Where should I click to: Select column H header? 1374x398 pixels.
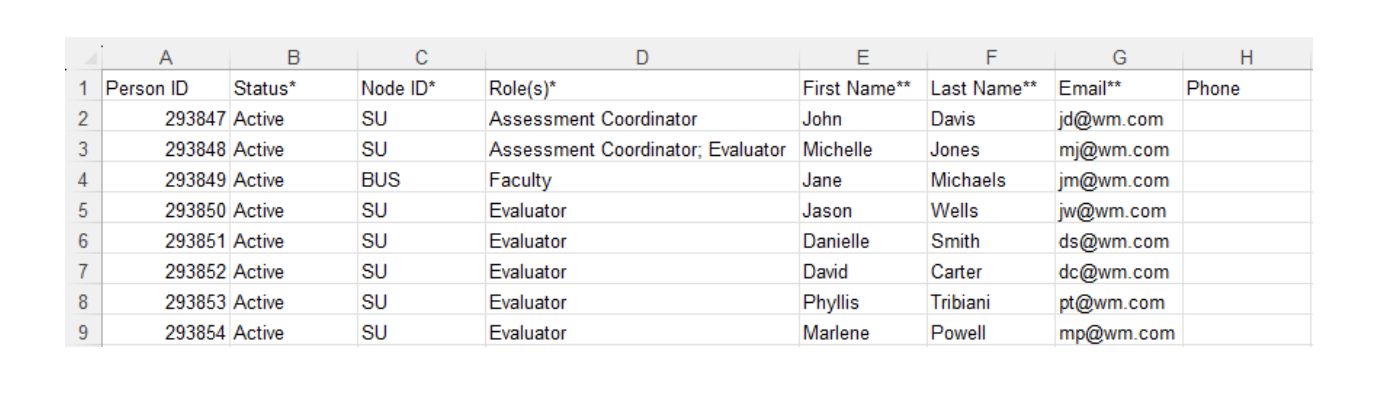(x=1247, y=58)
